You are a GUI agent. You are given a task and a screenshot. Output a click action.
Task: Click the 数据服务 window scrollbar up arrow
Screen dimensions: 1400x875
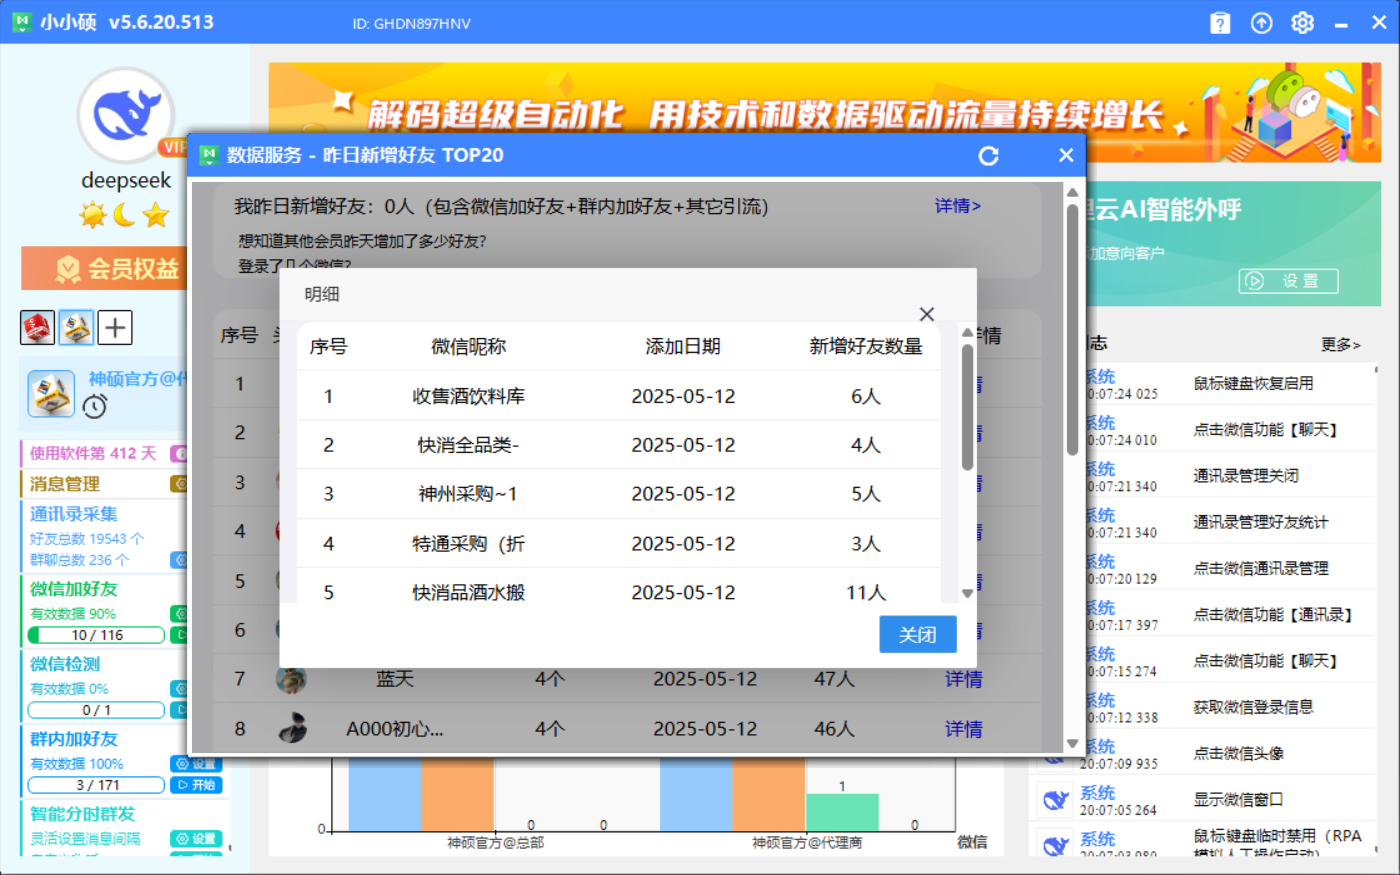coord(1072,192)
